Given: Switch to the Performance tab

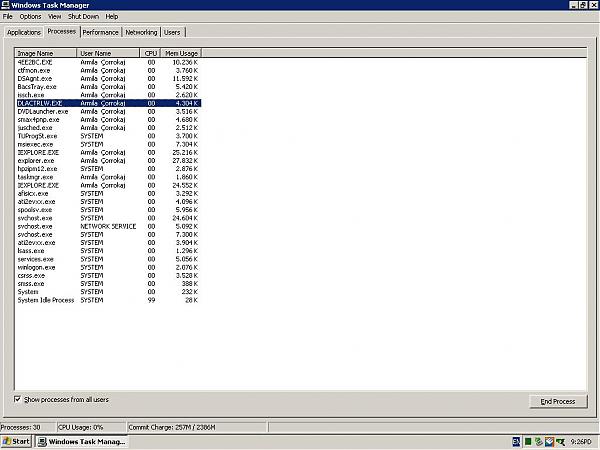Looking at the screenshot, I should (100, 33).
